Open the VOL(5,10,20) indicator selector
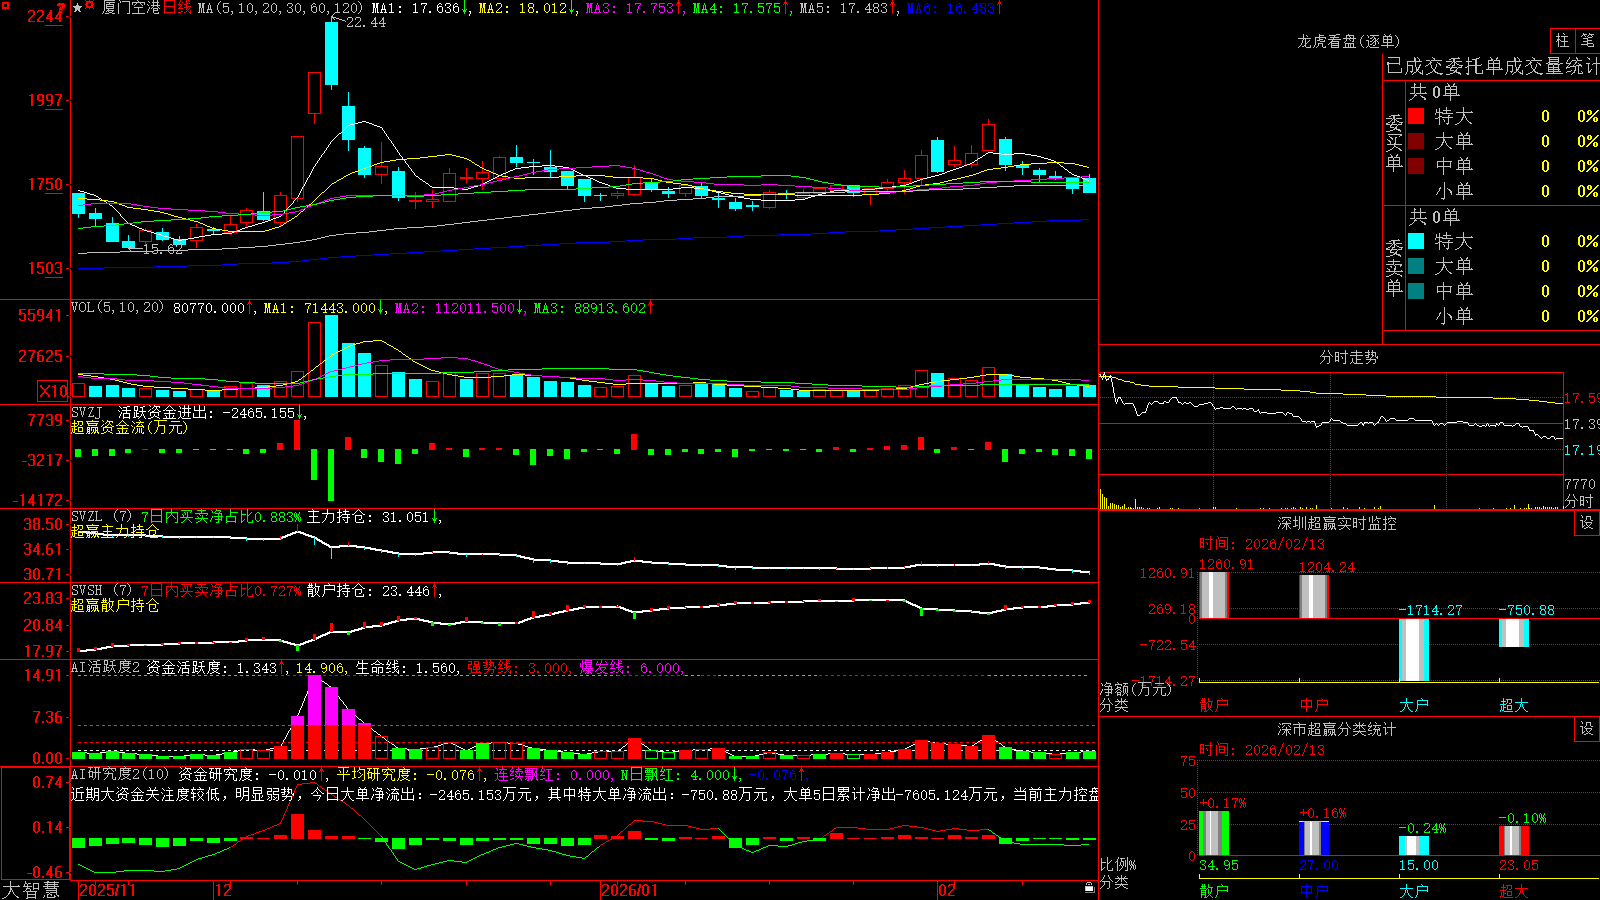 pos(117,308)
